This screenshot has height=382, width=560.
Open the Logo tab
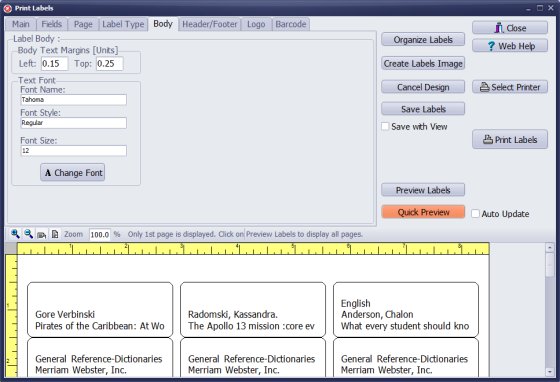coord(256,24)
